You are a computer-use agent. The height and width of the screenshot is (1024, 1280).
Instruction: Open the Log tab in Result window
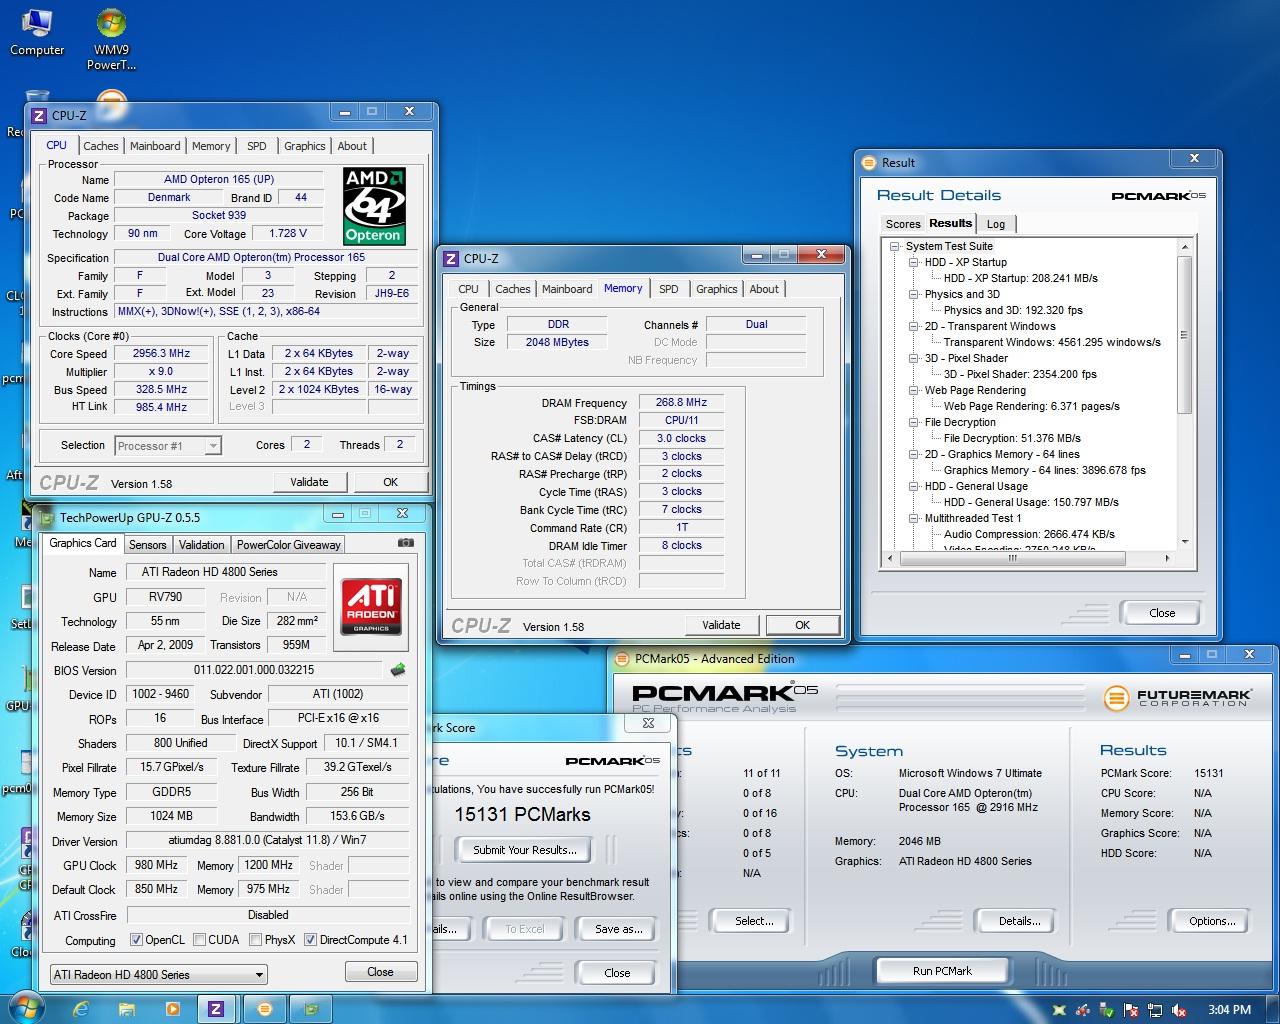pos(996,224)
